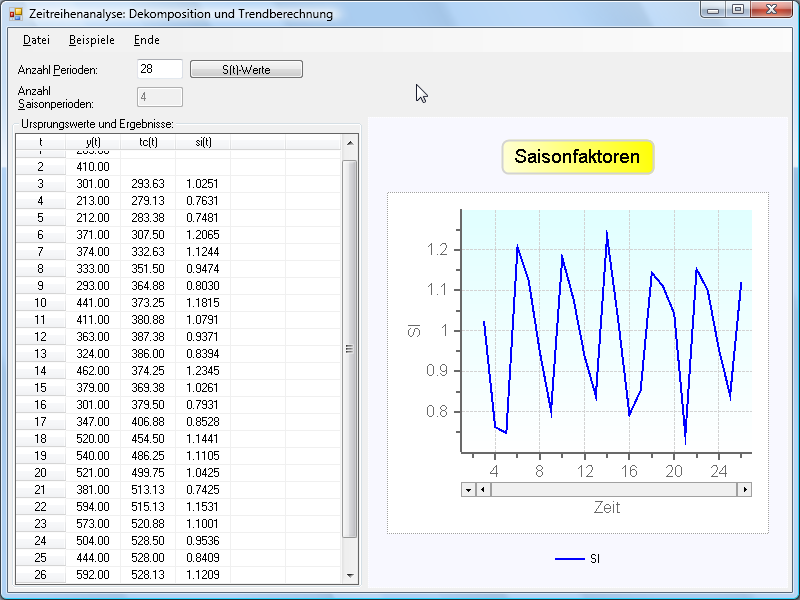The image size is (800, 600).
Task: Click the Anzahl Perioden input field
Action: pyautogui.click(x=160, y=69)
